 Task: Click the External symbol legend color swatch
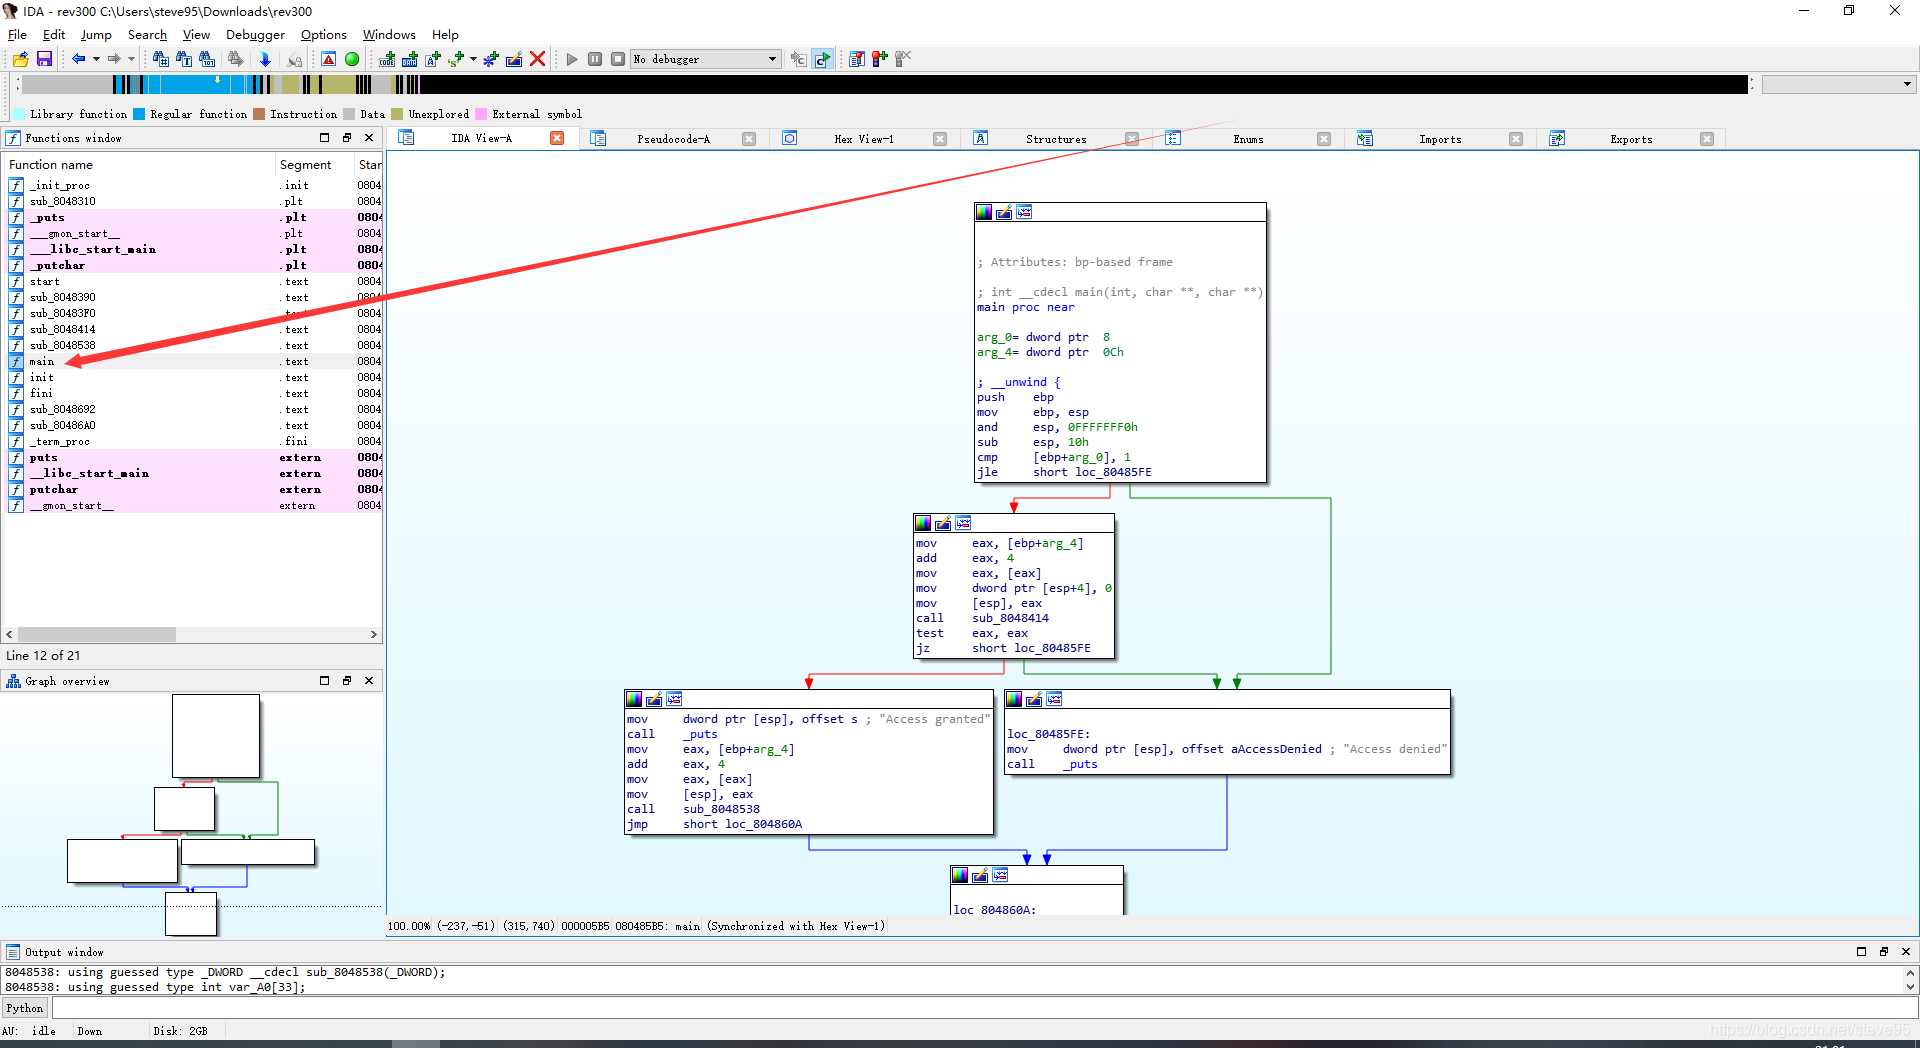[x=481, y=114]
